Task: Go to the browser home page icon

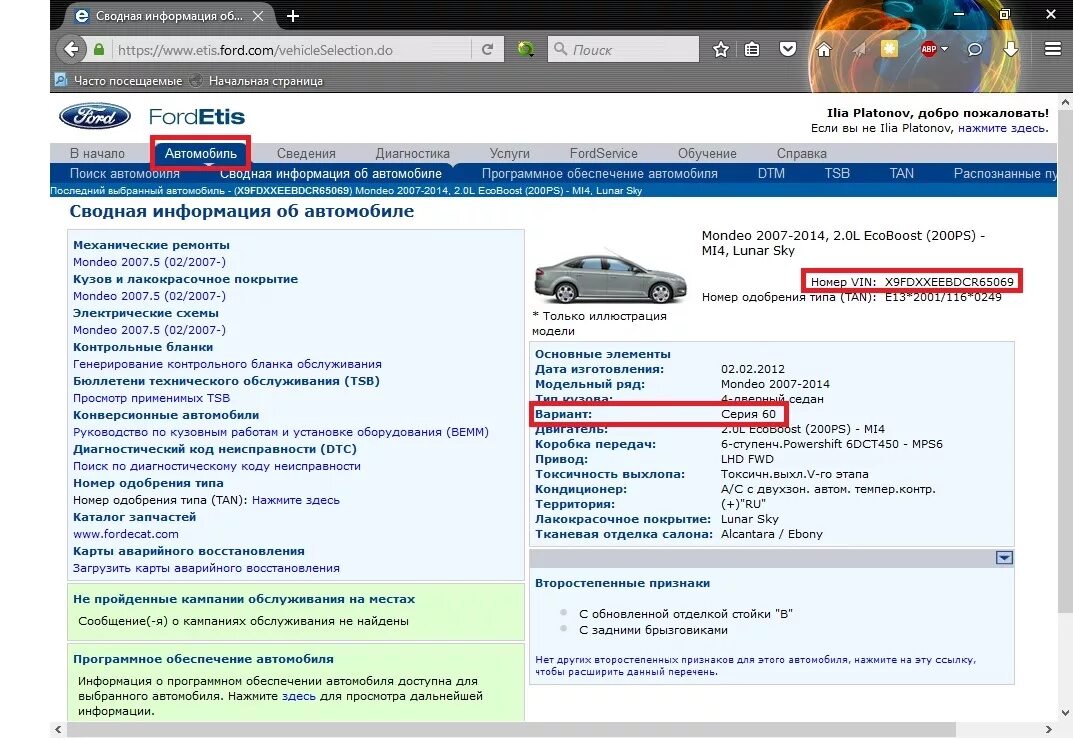Action: coord(824,49)
